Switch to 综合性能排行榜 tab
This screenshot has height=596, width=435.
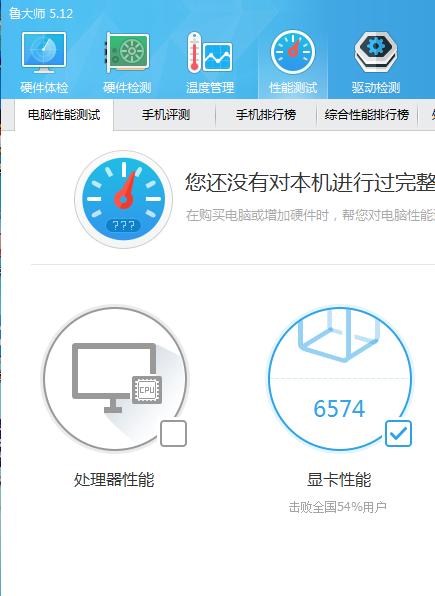click(367, 115)
